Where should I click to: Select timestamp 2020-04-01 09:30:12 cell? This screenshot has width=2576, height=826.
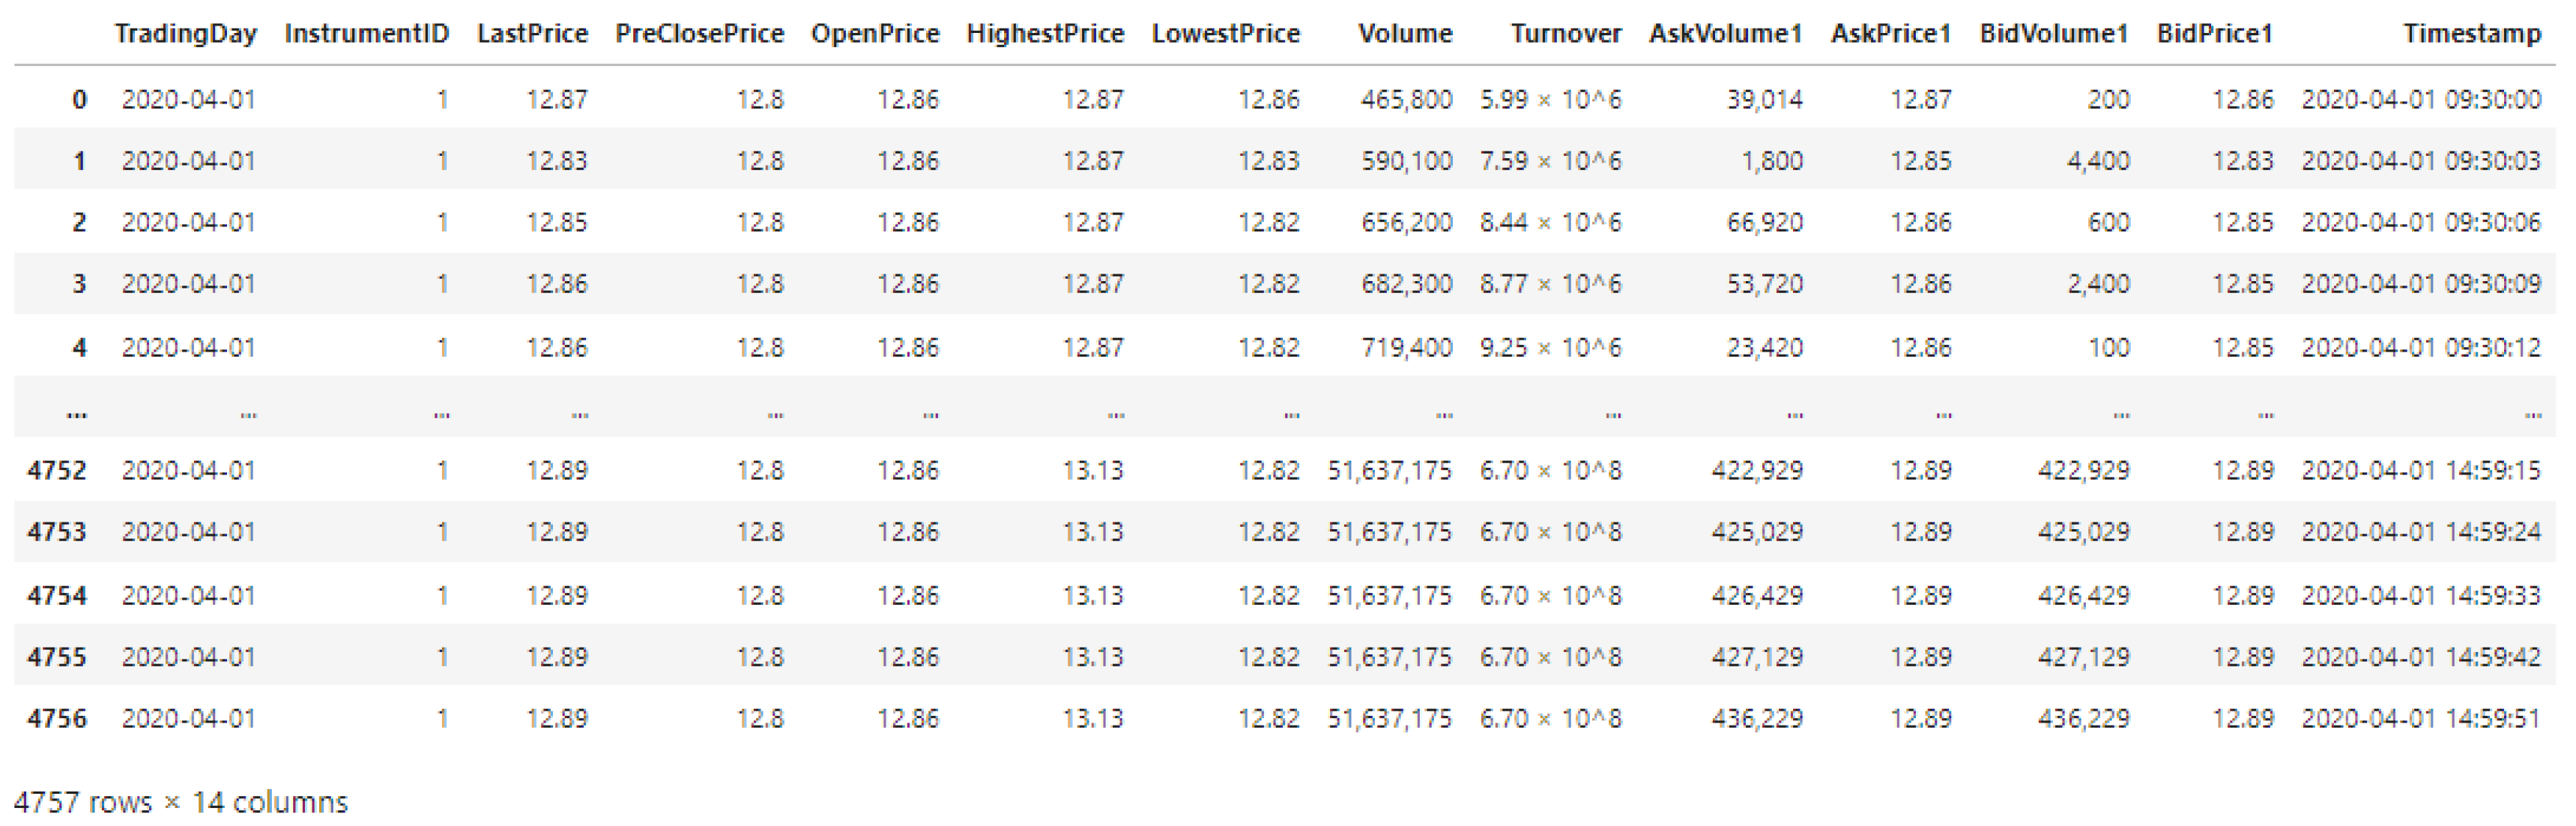2420,347
